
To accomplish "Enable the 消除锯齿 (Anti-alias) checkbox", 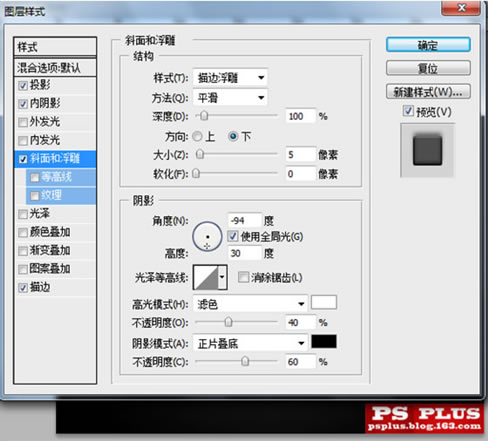I will pyautogui.click(x=243, y=277).
